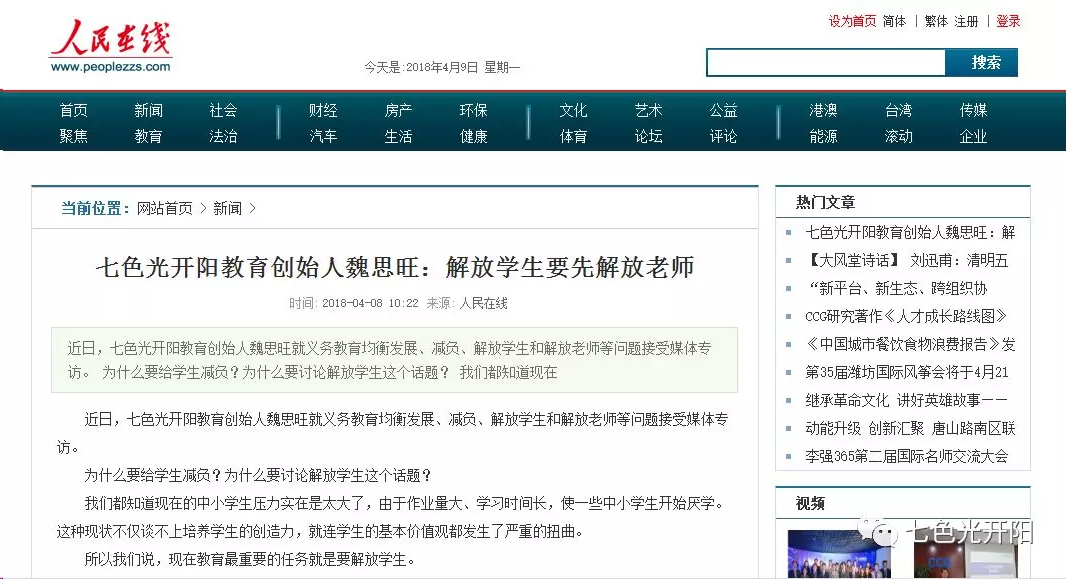The width and height of the screenshot is (1066, 579).
Task: Open 法治 navigation item
Action: click(x=223, y=136)
